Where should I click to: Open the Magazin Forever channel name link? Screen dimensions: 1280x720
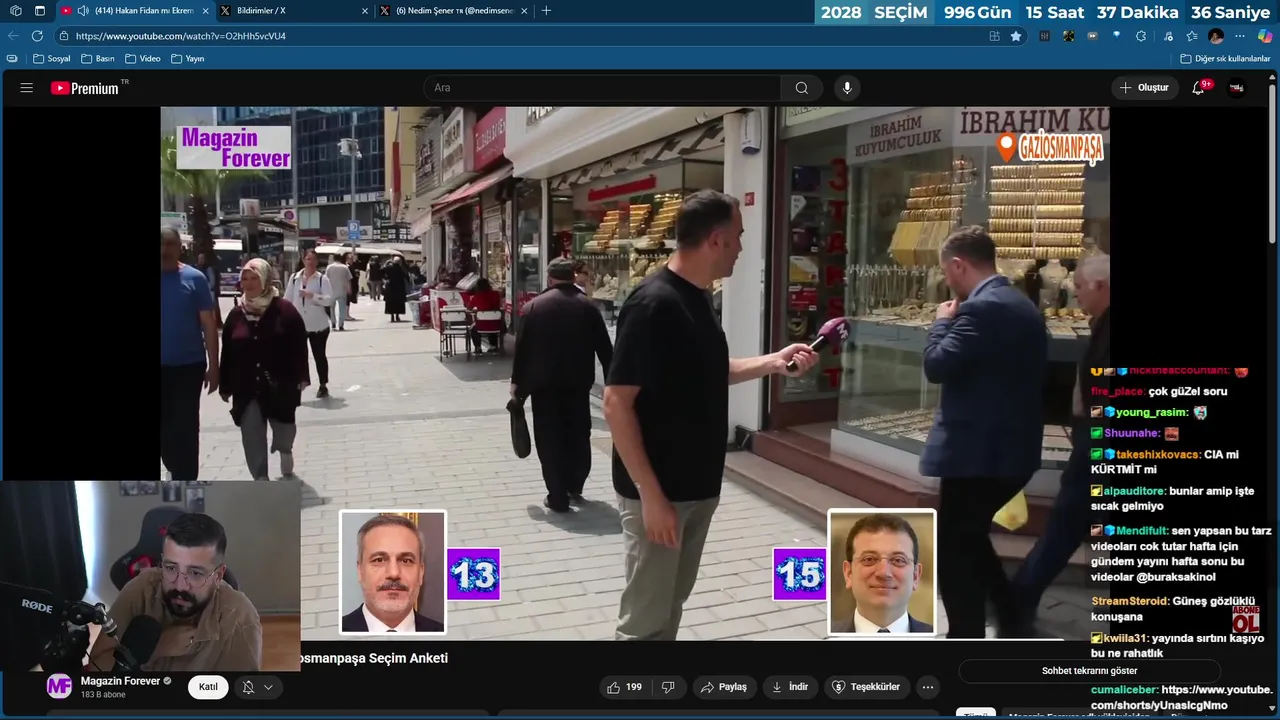pos(120,681)
